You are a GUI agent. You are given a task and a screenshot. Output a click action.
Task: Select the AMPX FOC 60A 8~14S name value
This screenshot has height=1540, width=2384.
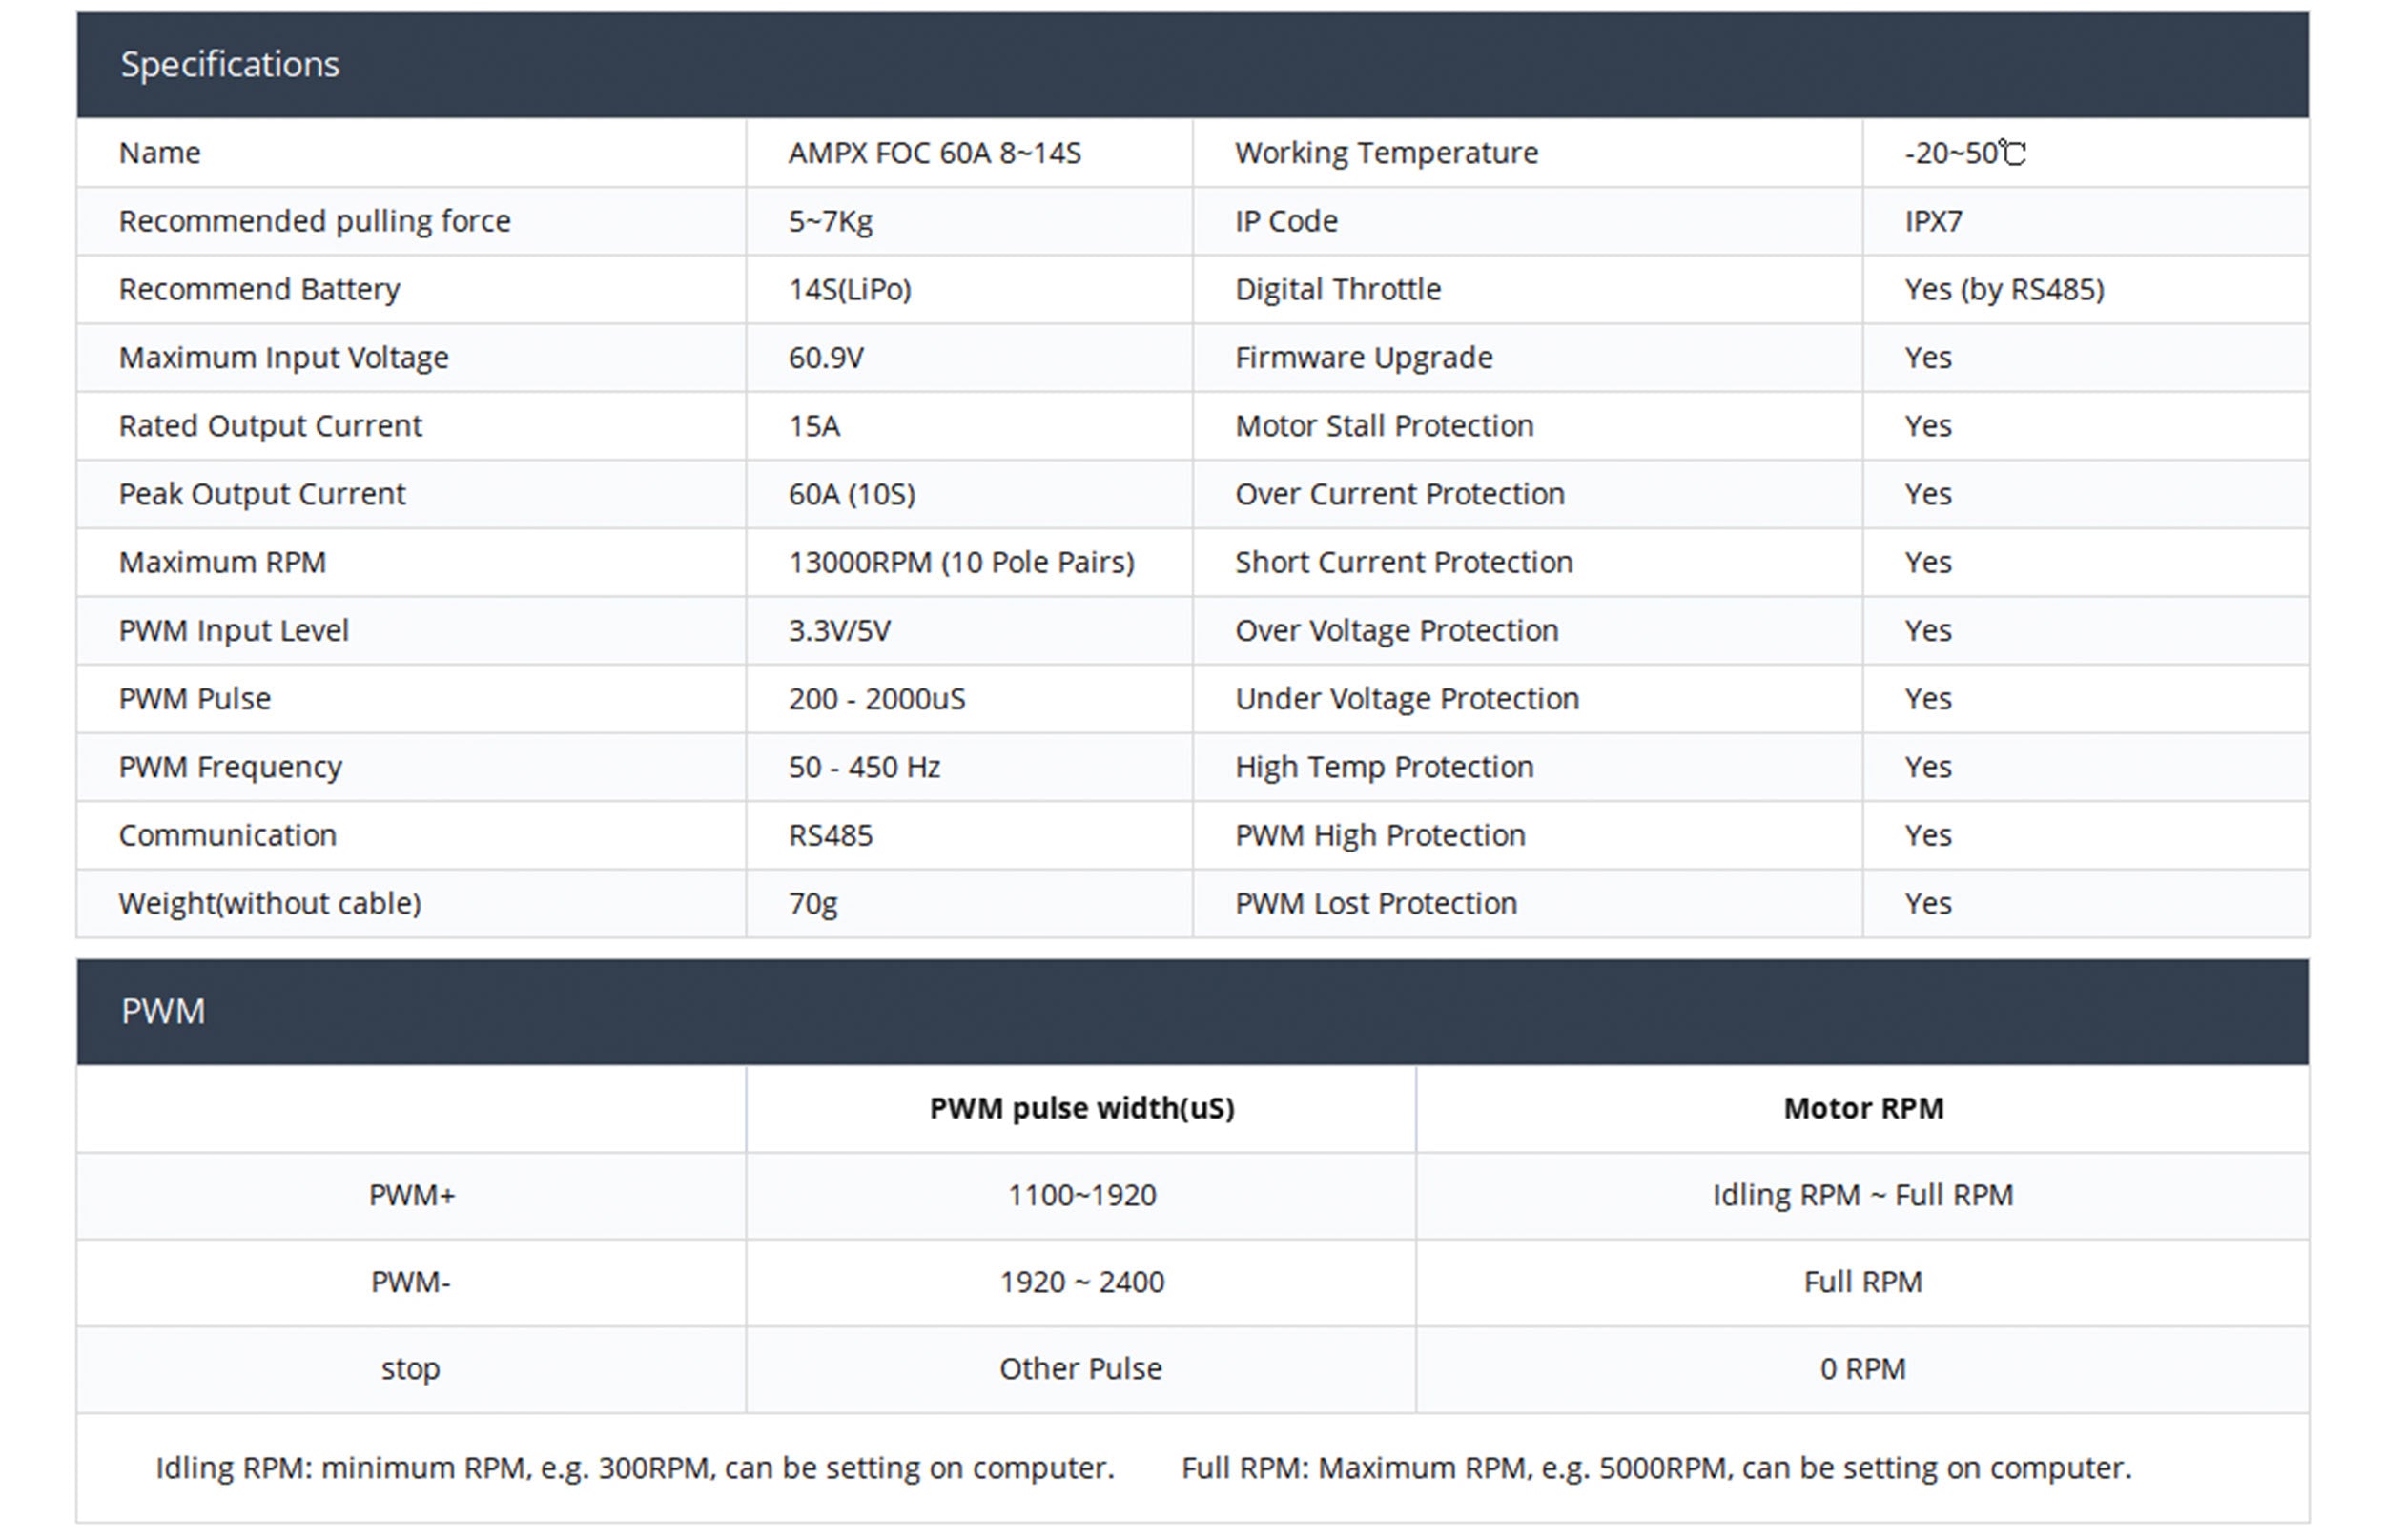(934, 153)
